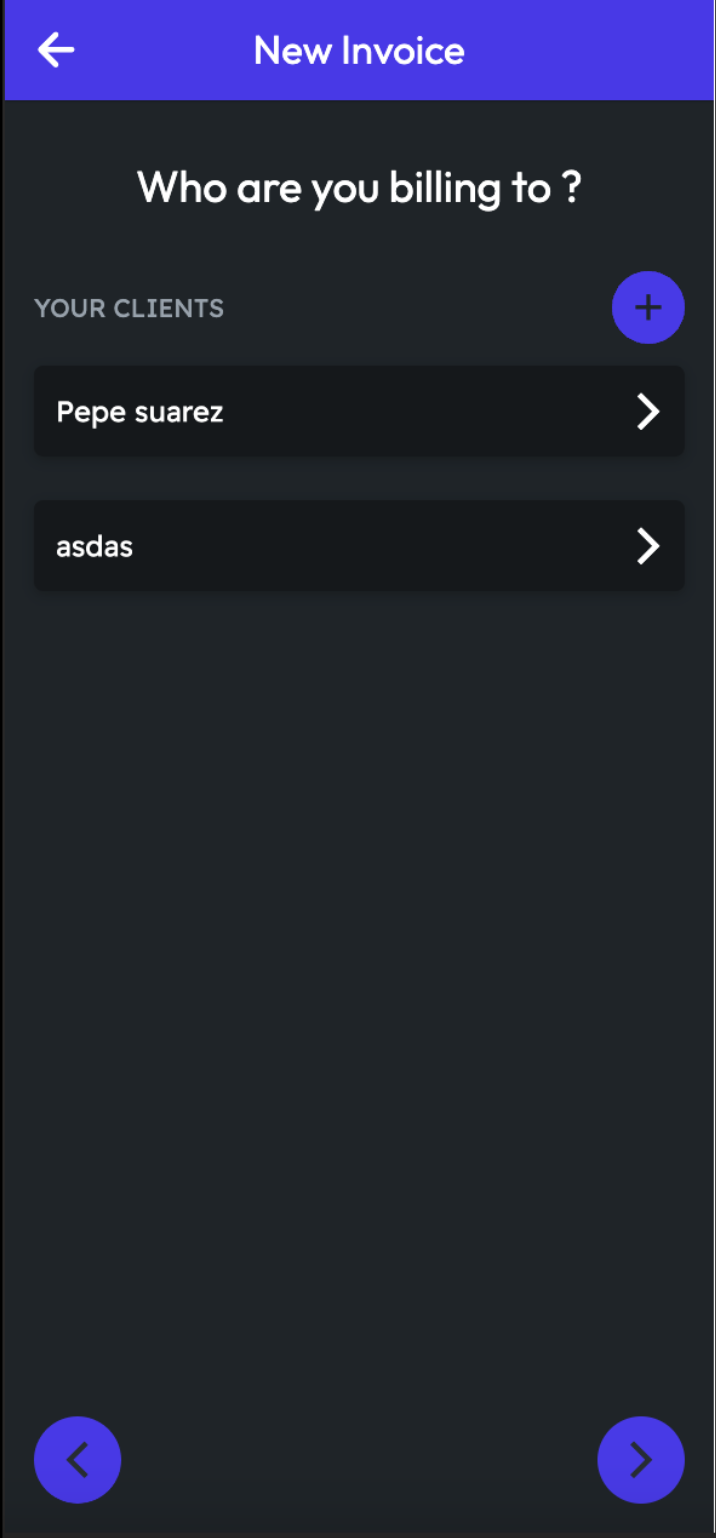The height and width of the screenshot is (1538, 716).
Task: Click the back arrow in the header
Action: pos(56,50)
